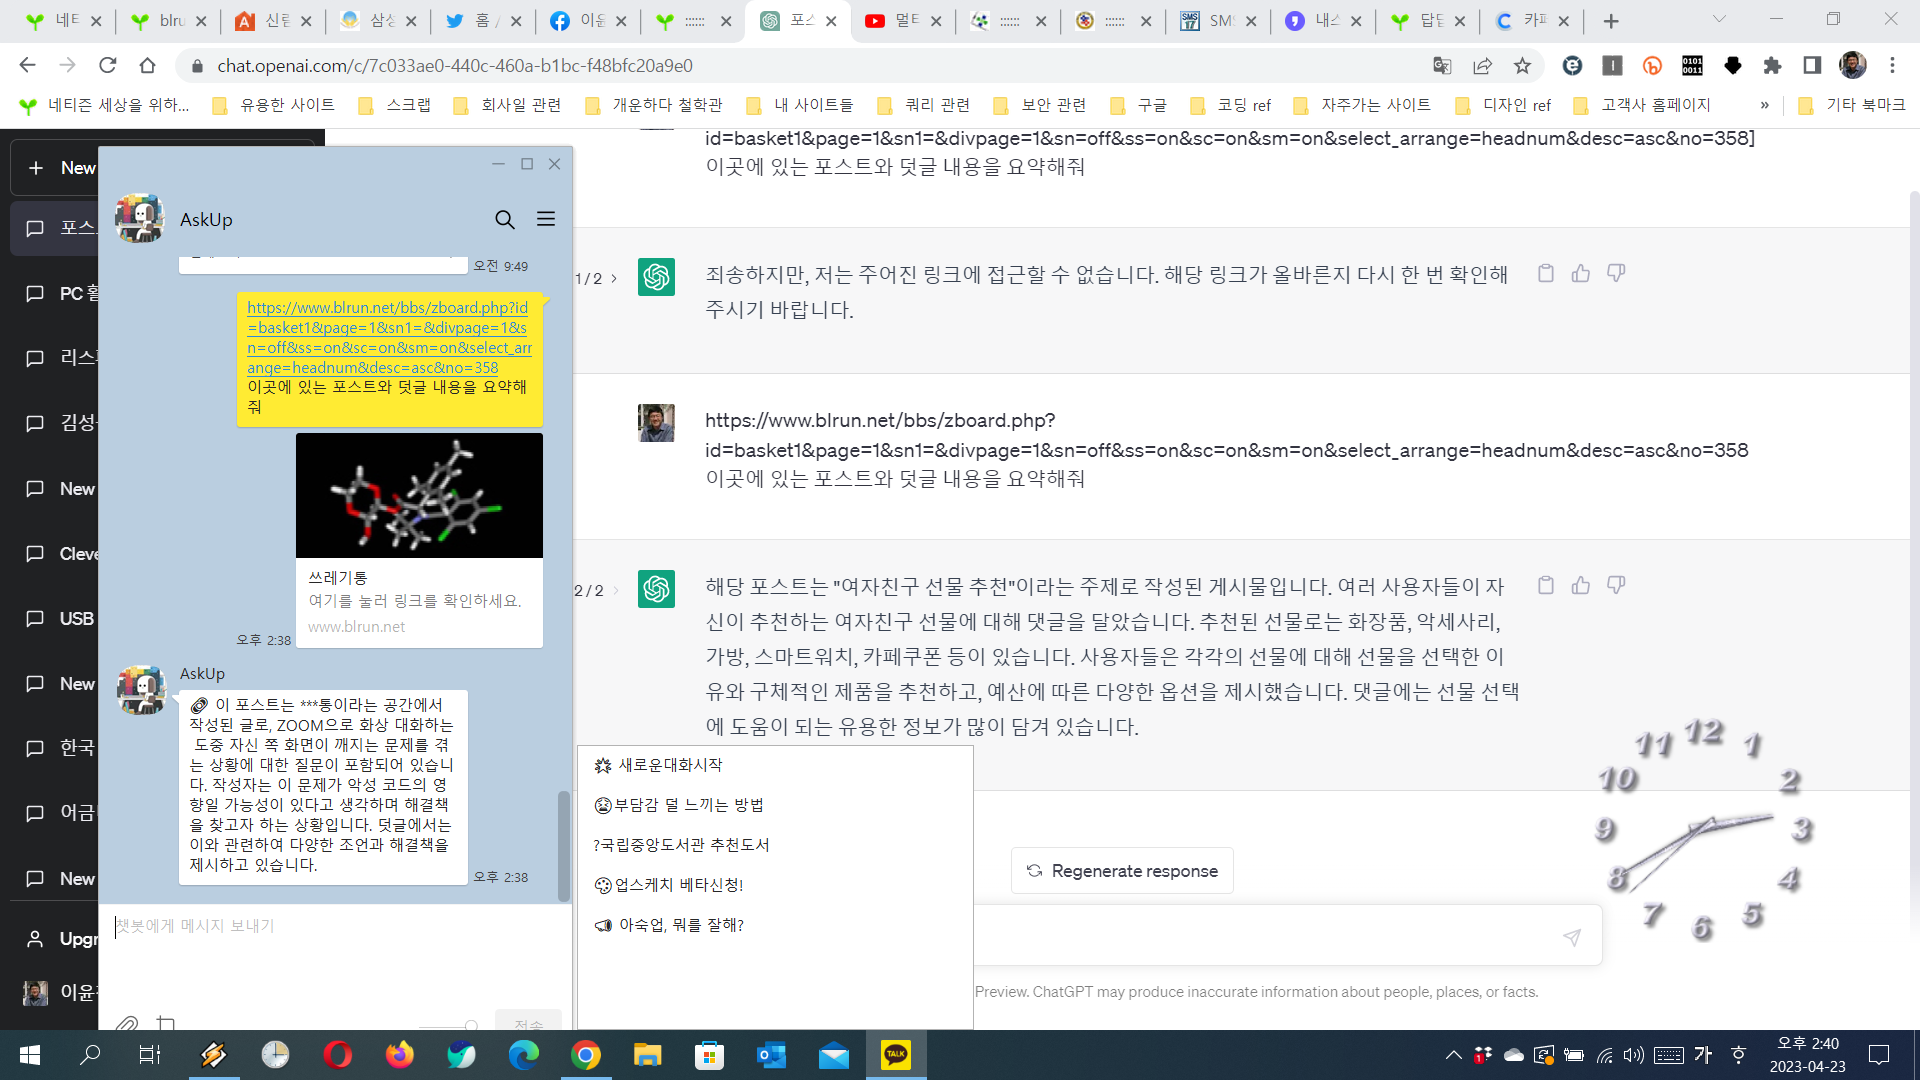
Task: Open Chrome extensions puzzle icon
Action: coord(1772,65)
